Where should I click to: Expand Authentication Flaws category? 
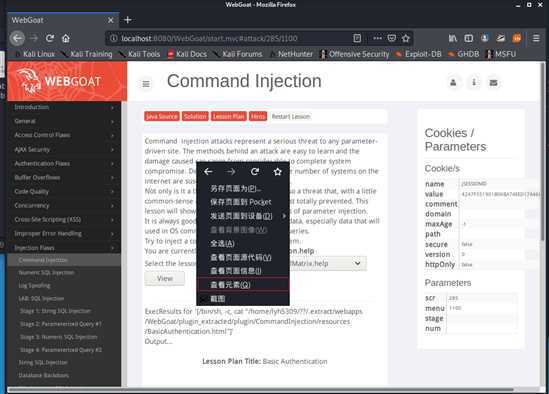[64, 164]
